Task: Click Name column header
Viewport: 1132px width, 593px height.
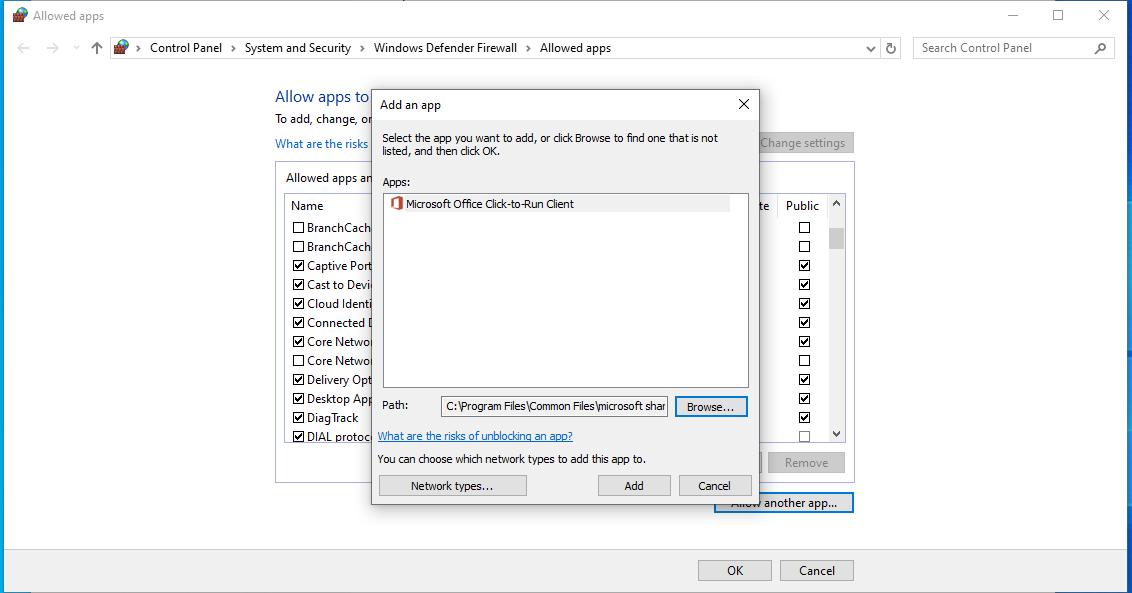Action: click(x=307, y=206)
